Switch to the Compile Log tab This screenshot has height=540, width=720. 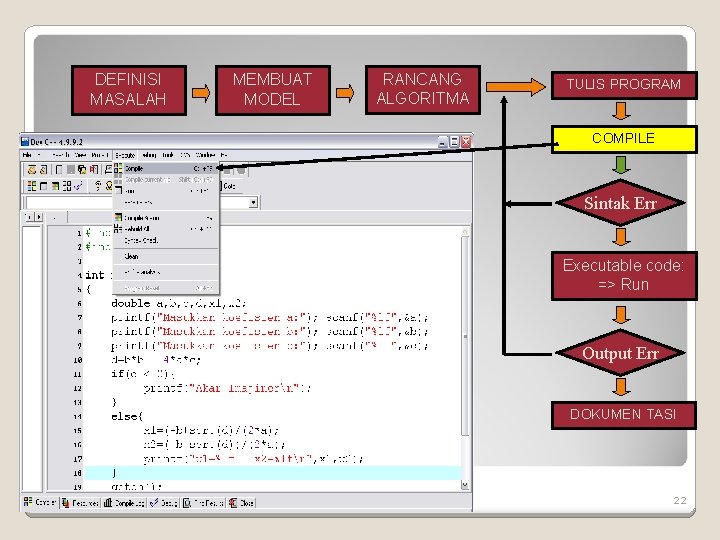(x=124, y=503)
